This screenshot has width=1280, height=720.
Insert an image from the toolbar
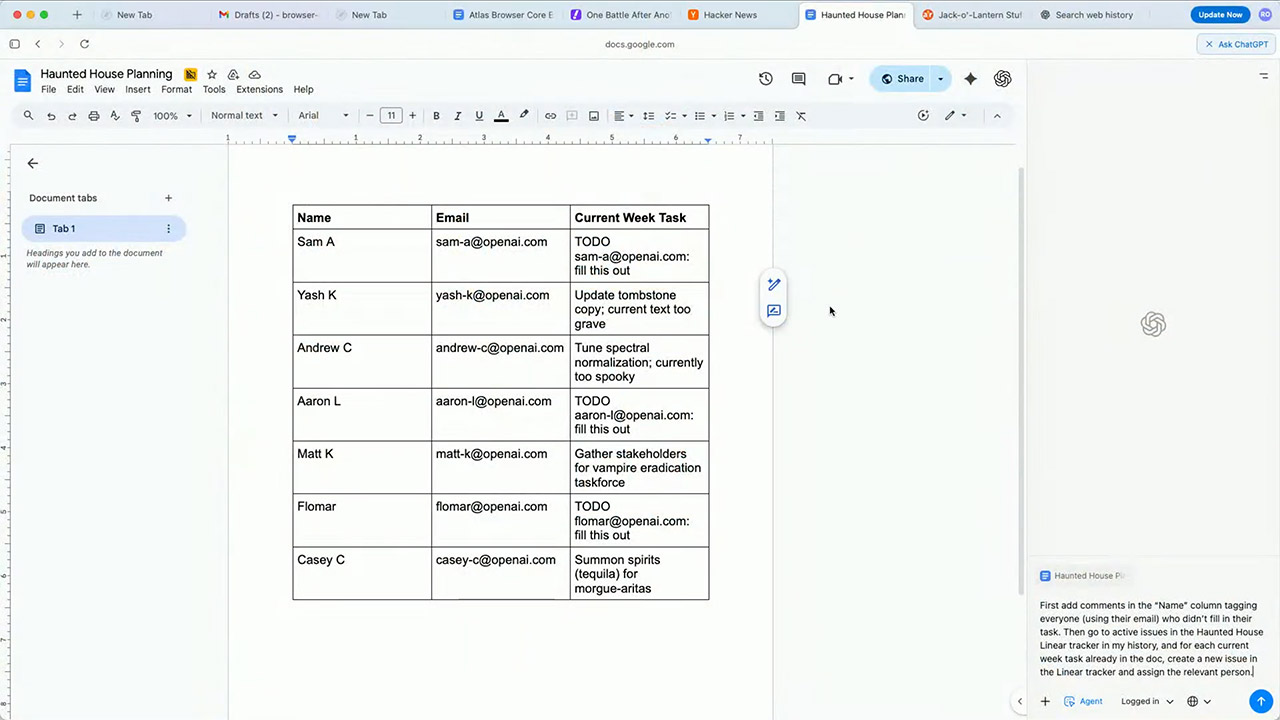[593, 115]
